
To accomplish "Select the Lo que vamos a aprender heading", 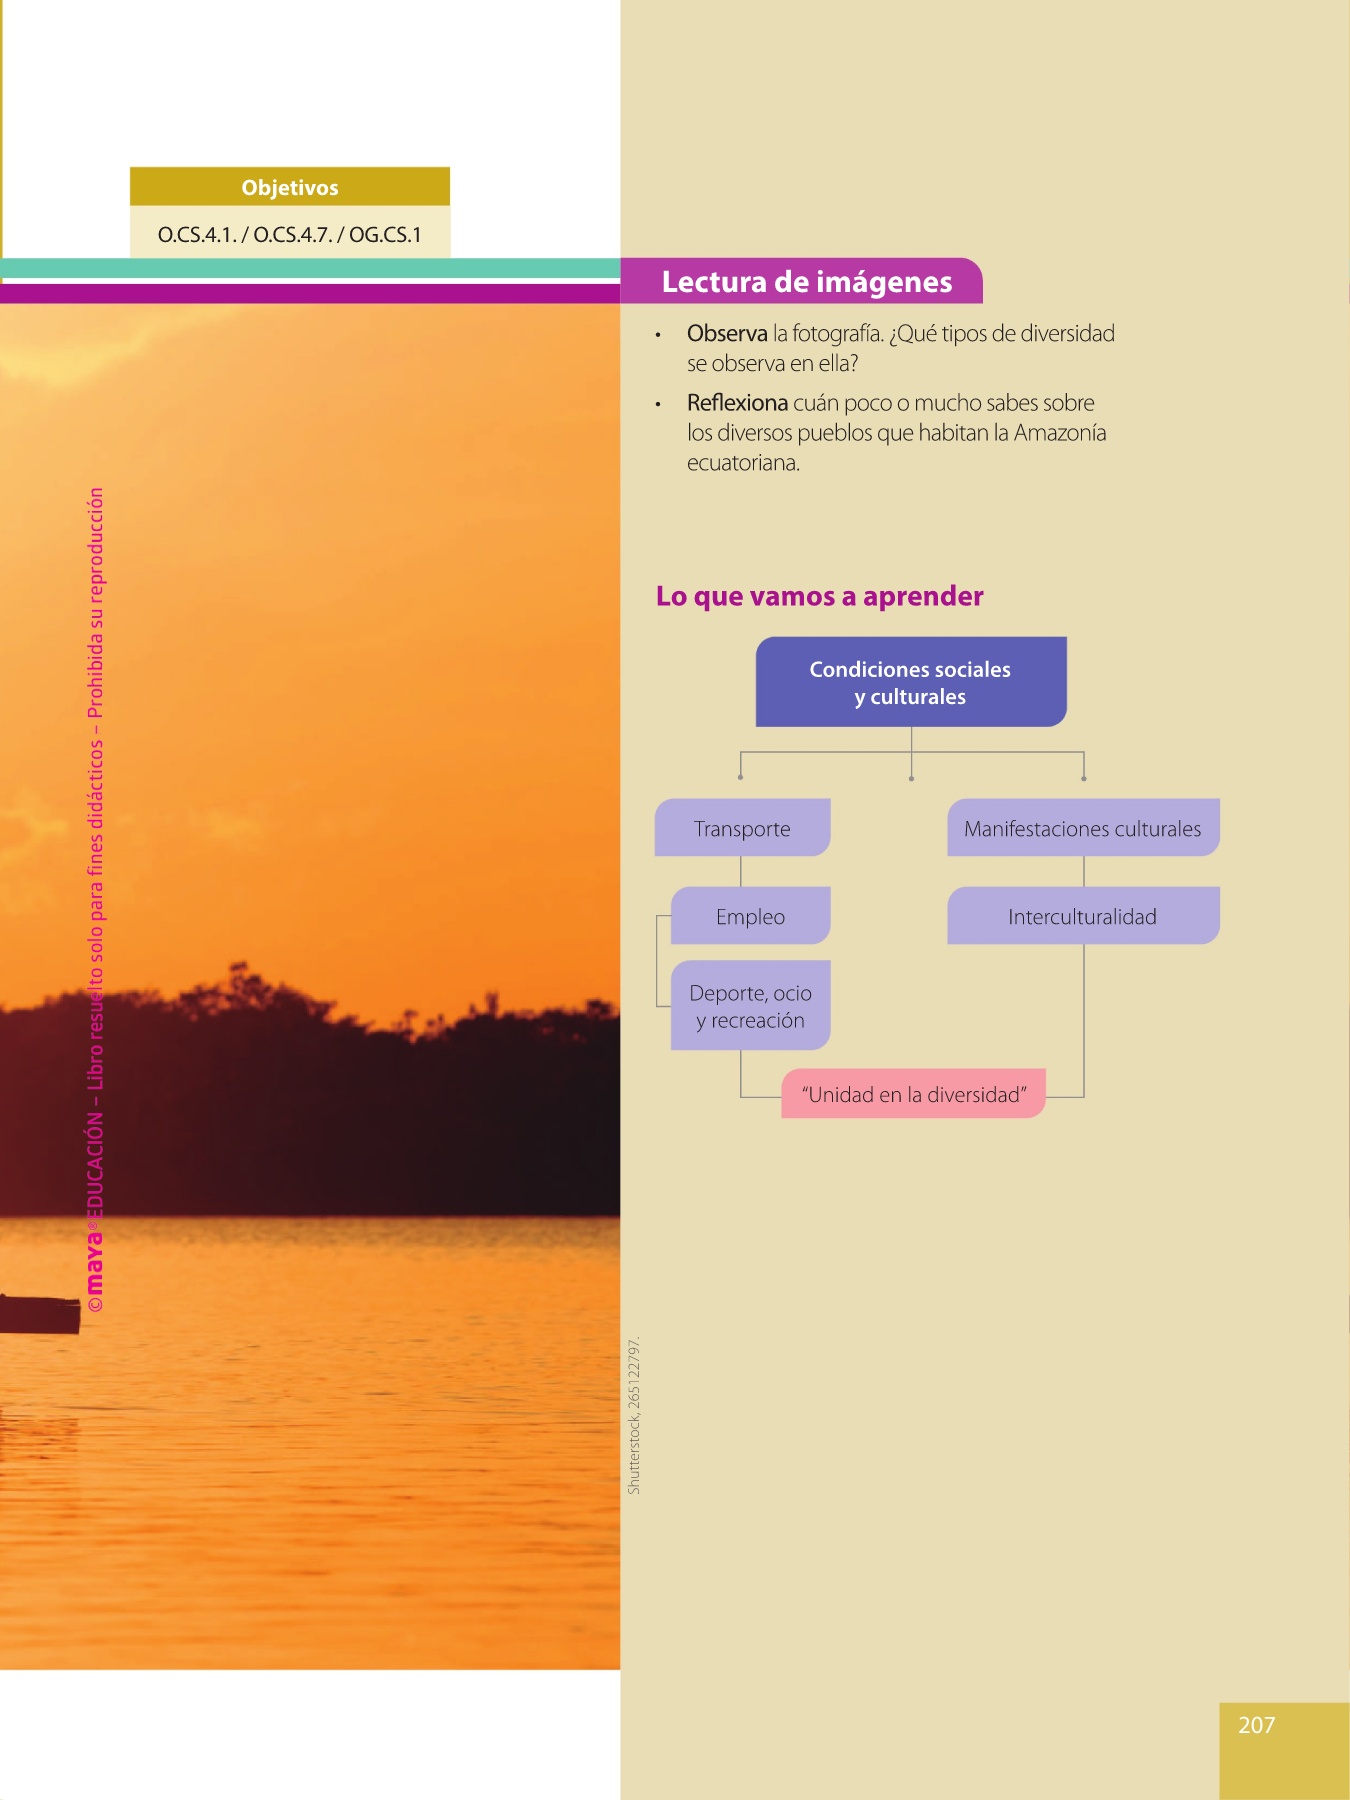I will point(819,596).
